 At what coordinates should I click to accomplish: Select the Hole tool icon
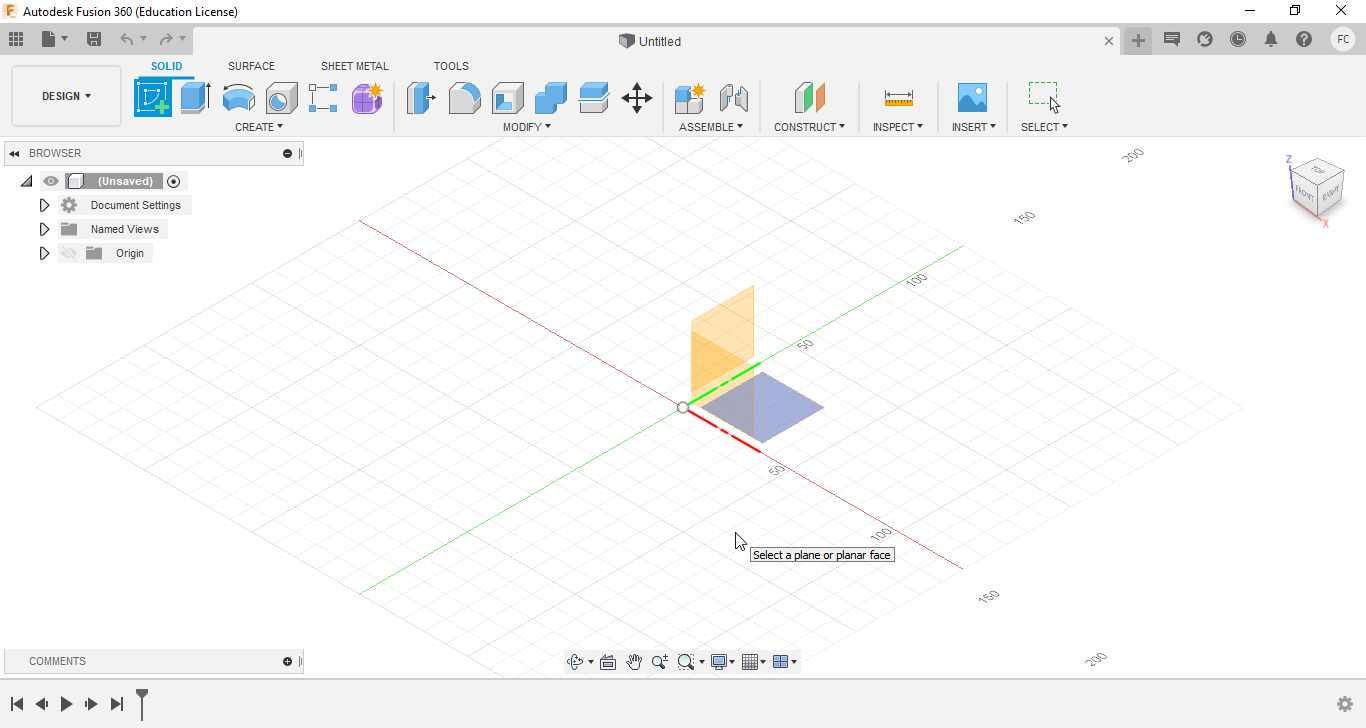[282, 98]
